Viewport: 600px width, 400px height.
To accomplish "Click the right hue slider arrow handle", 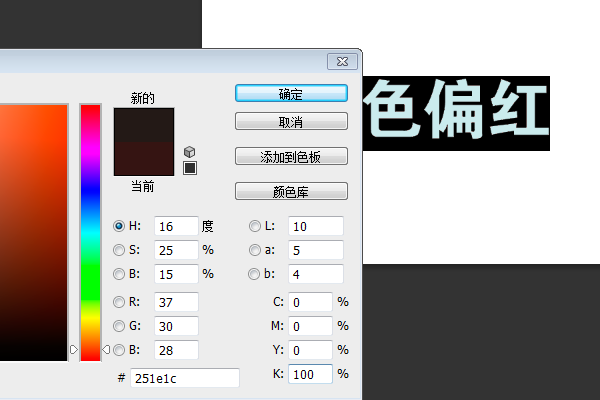I will (x=106, y=349).
